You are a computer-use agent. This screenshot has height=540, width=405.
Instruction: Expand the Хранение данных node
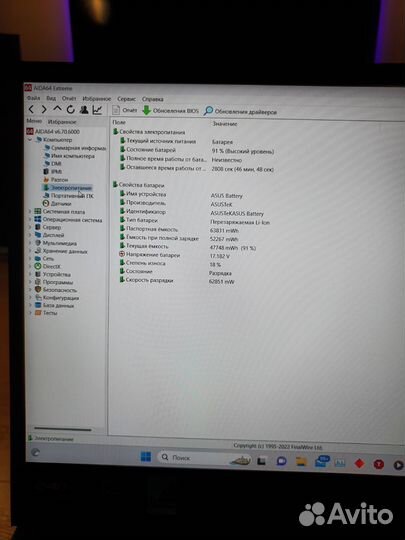tap(30, 251)
